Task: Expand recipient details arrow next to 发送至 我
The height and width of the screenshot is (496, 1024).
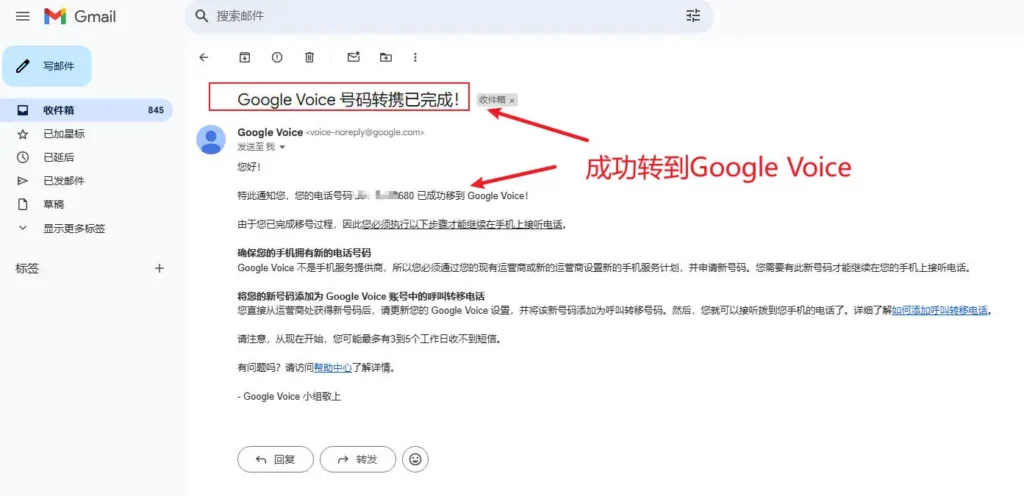Action: pyautogui.click(x=282, y=147)
